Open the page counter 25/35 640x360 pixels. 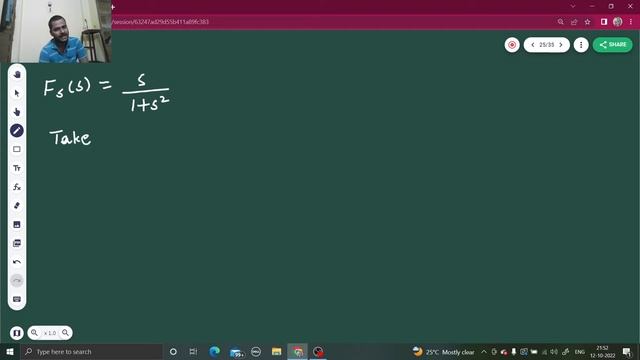click(547, 45)
